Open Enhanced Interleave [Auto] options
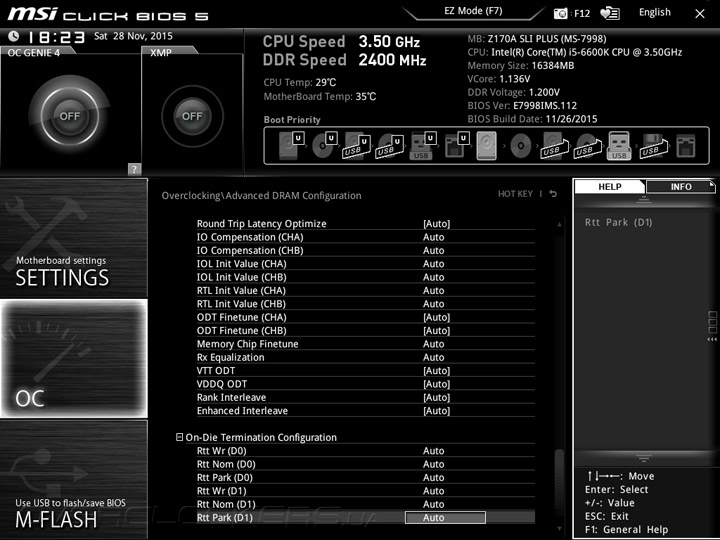The height and width of the screenshot is (540, 720). click(x=436, y=411)
